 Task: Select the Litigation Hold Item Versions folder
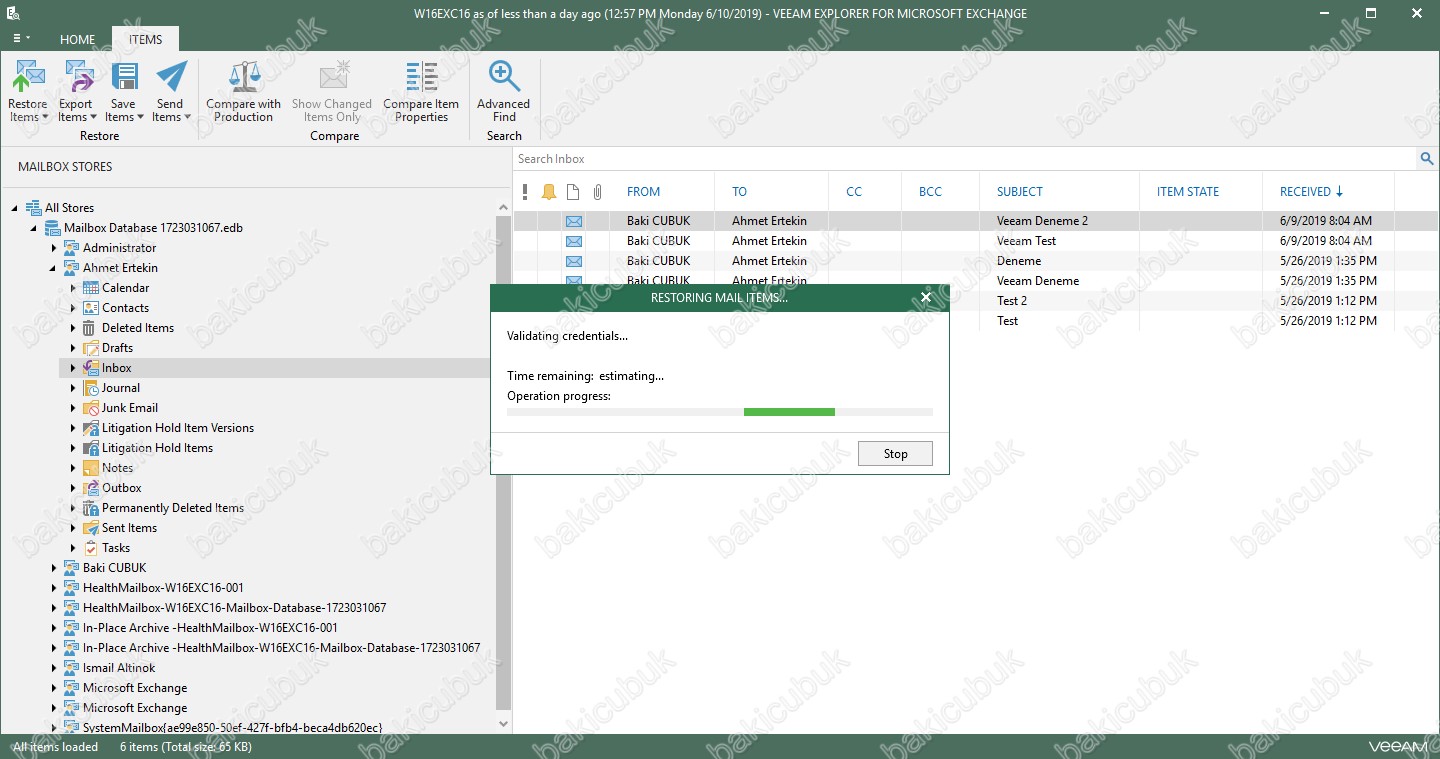click(178, 428)
